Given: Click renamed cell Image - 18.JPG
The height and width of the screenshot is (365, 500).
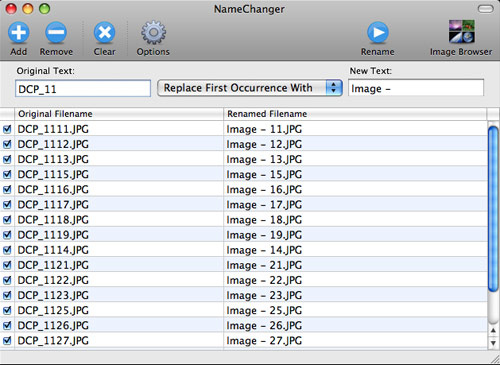Looking at the screenshot, I should [264, 220].
